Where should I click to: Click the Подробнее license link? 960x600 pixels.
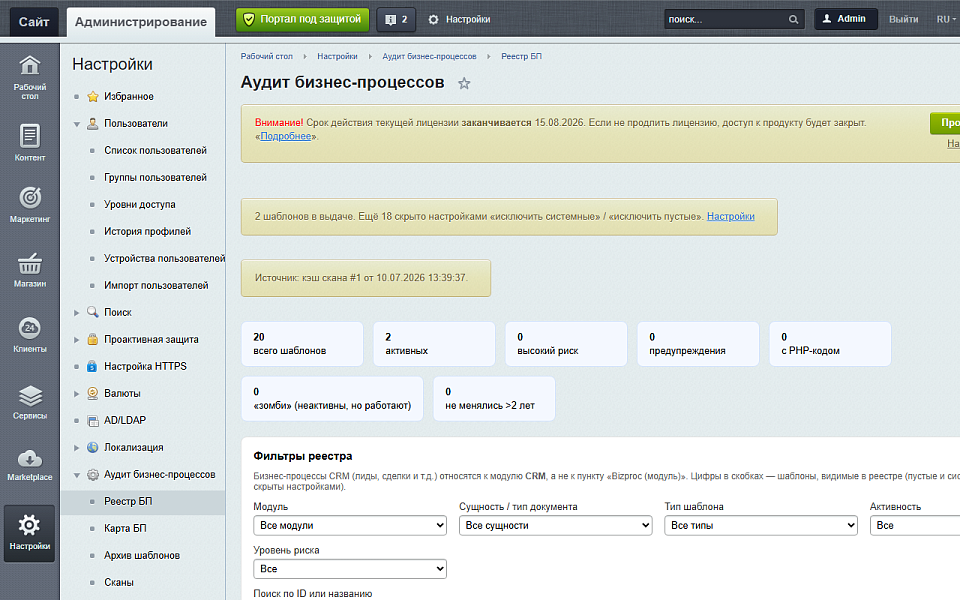pyautogui.click(x=286, y=136)
